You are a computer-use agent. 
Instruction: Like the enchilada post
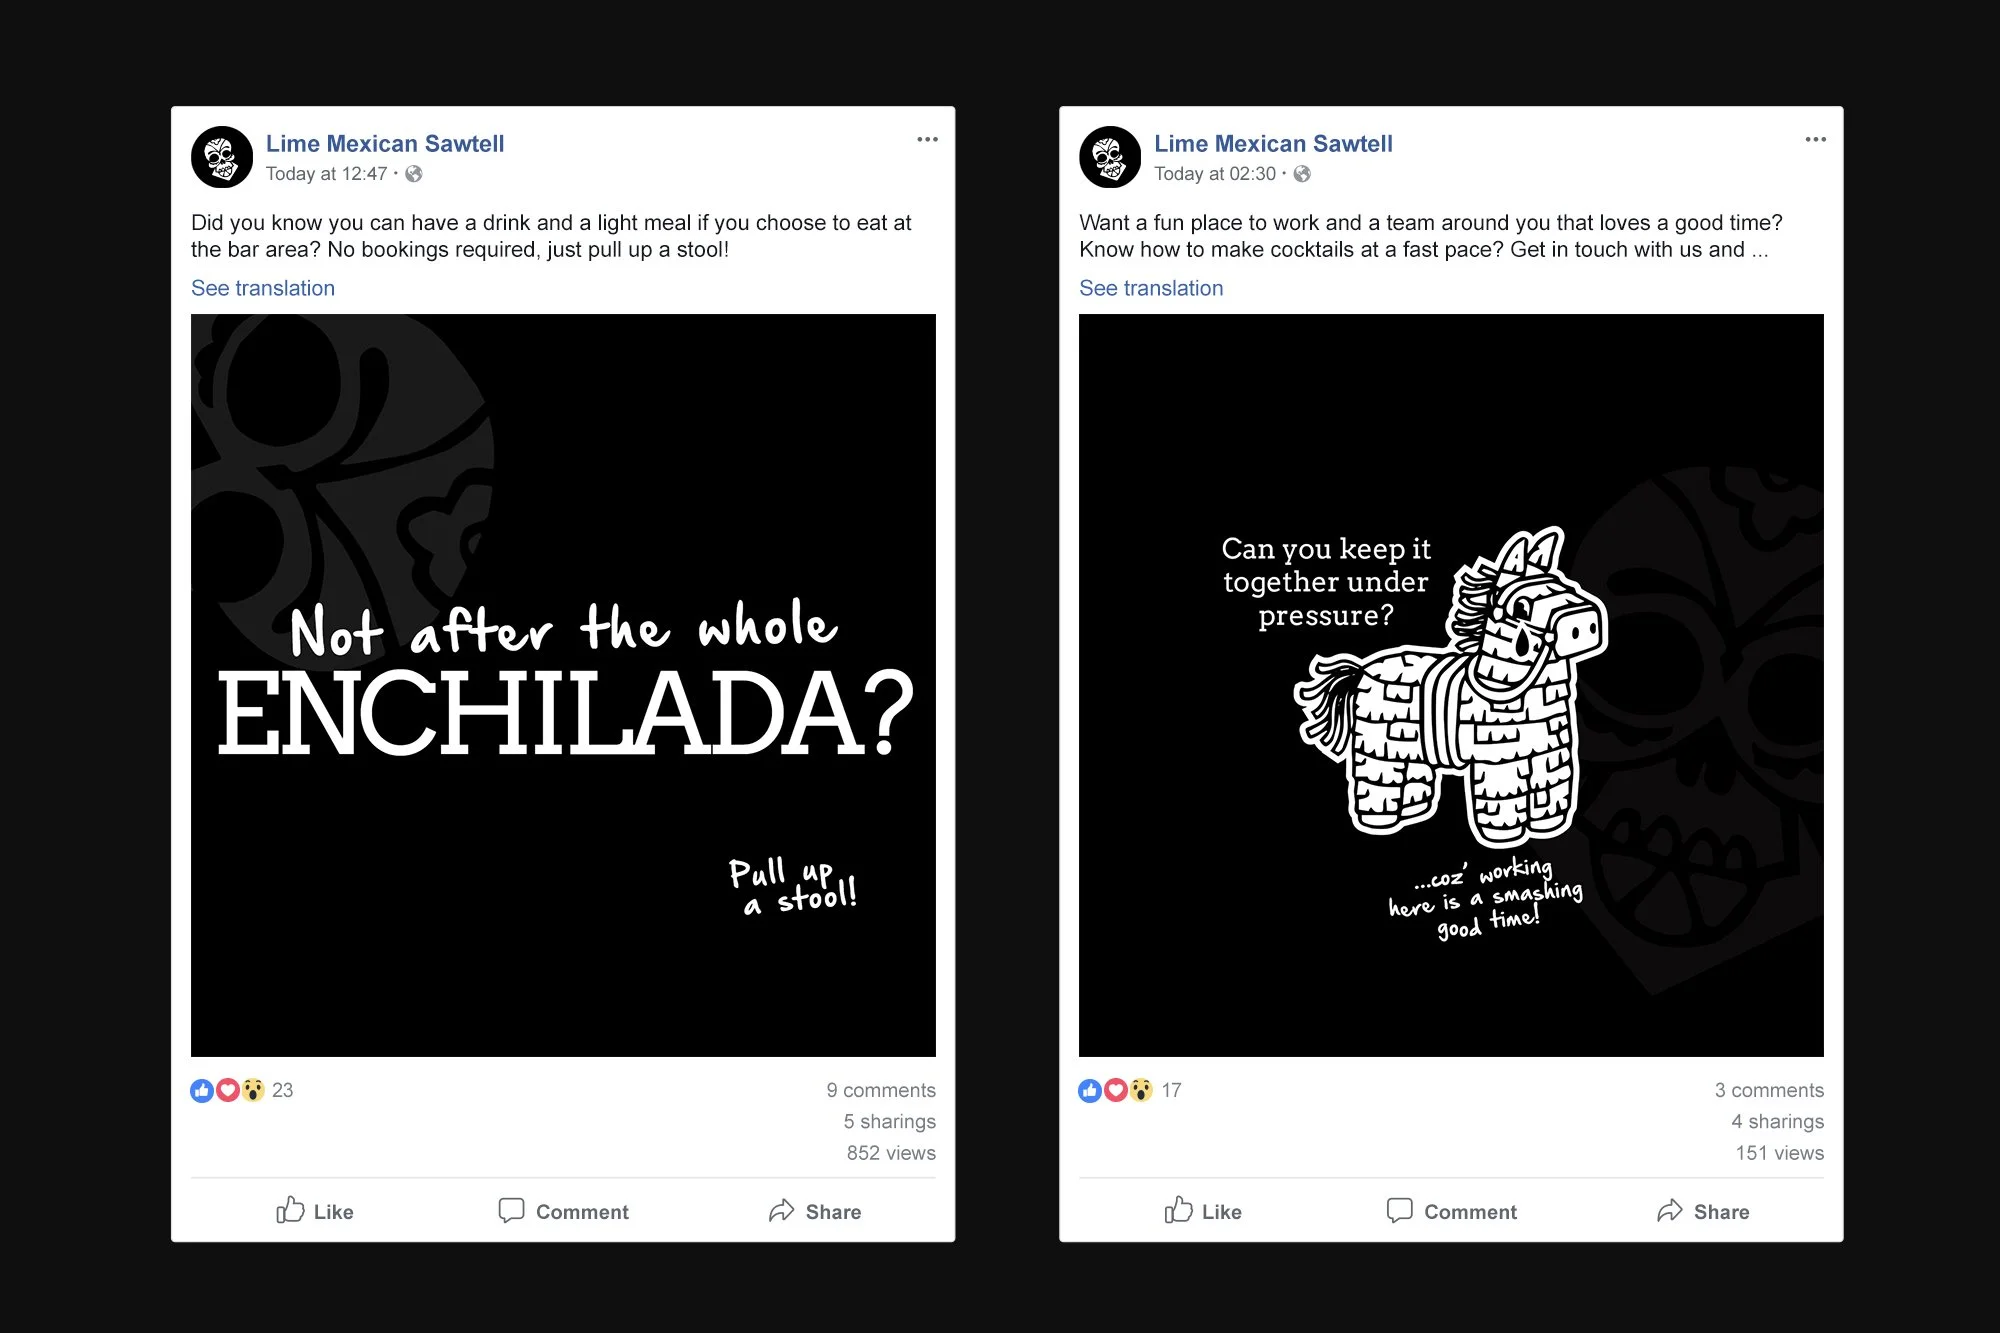315,1211
